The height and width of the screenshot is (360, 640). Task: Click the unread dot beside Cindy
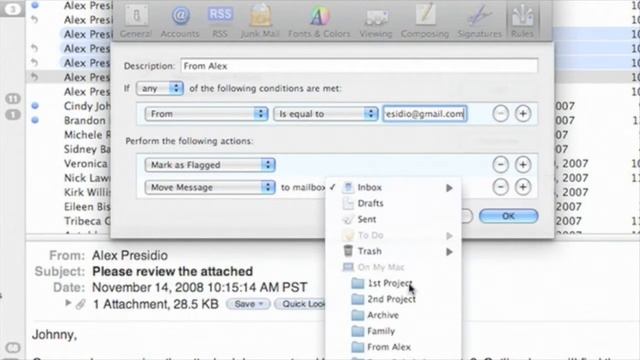pyautogui.click(x=35, y=106)
